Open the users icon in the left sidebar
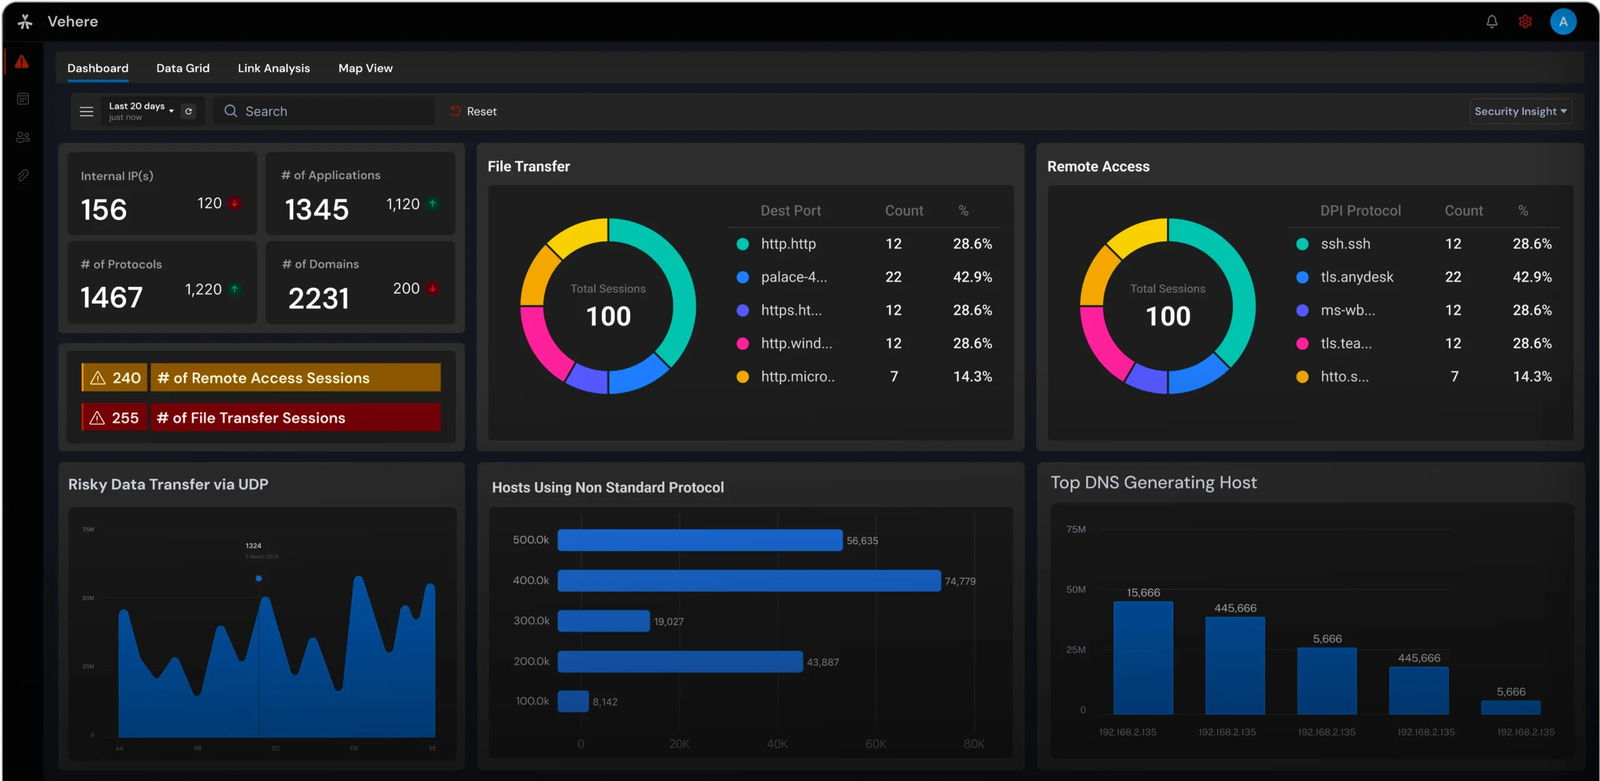This screenshot has width=1600, height=781. click(23, 137)
